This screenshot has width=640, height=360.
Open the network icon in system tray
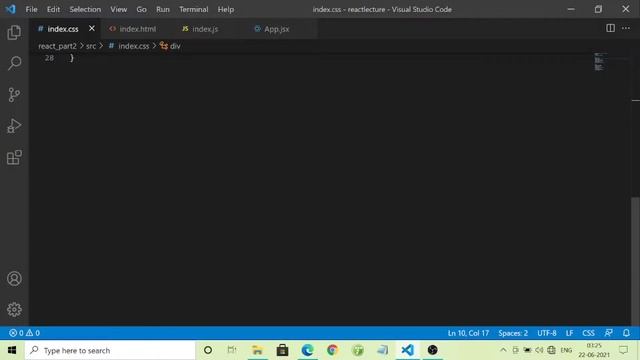[x=551, y=350]
